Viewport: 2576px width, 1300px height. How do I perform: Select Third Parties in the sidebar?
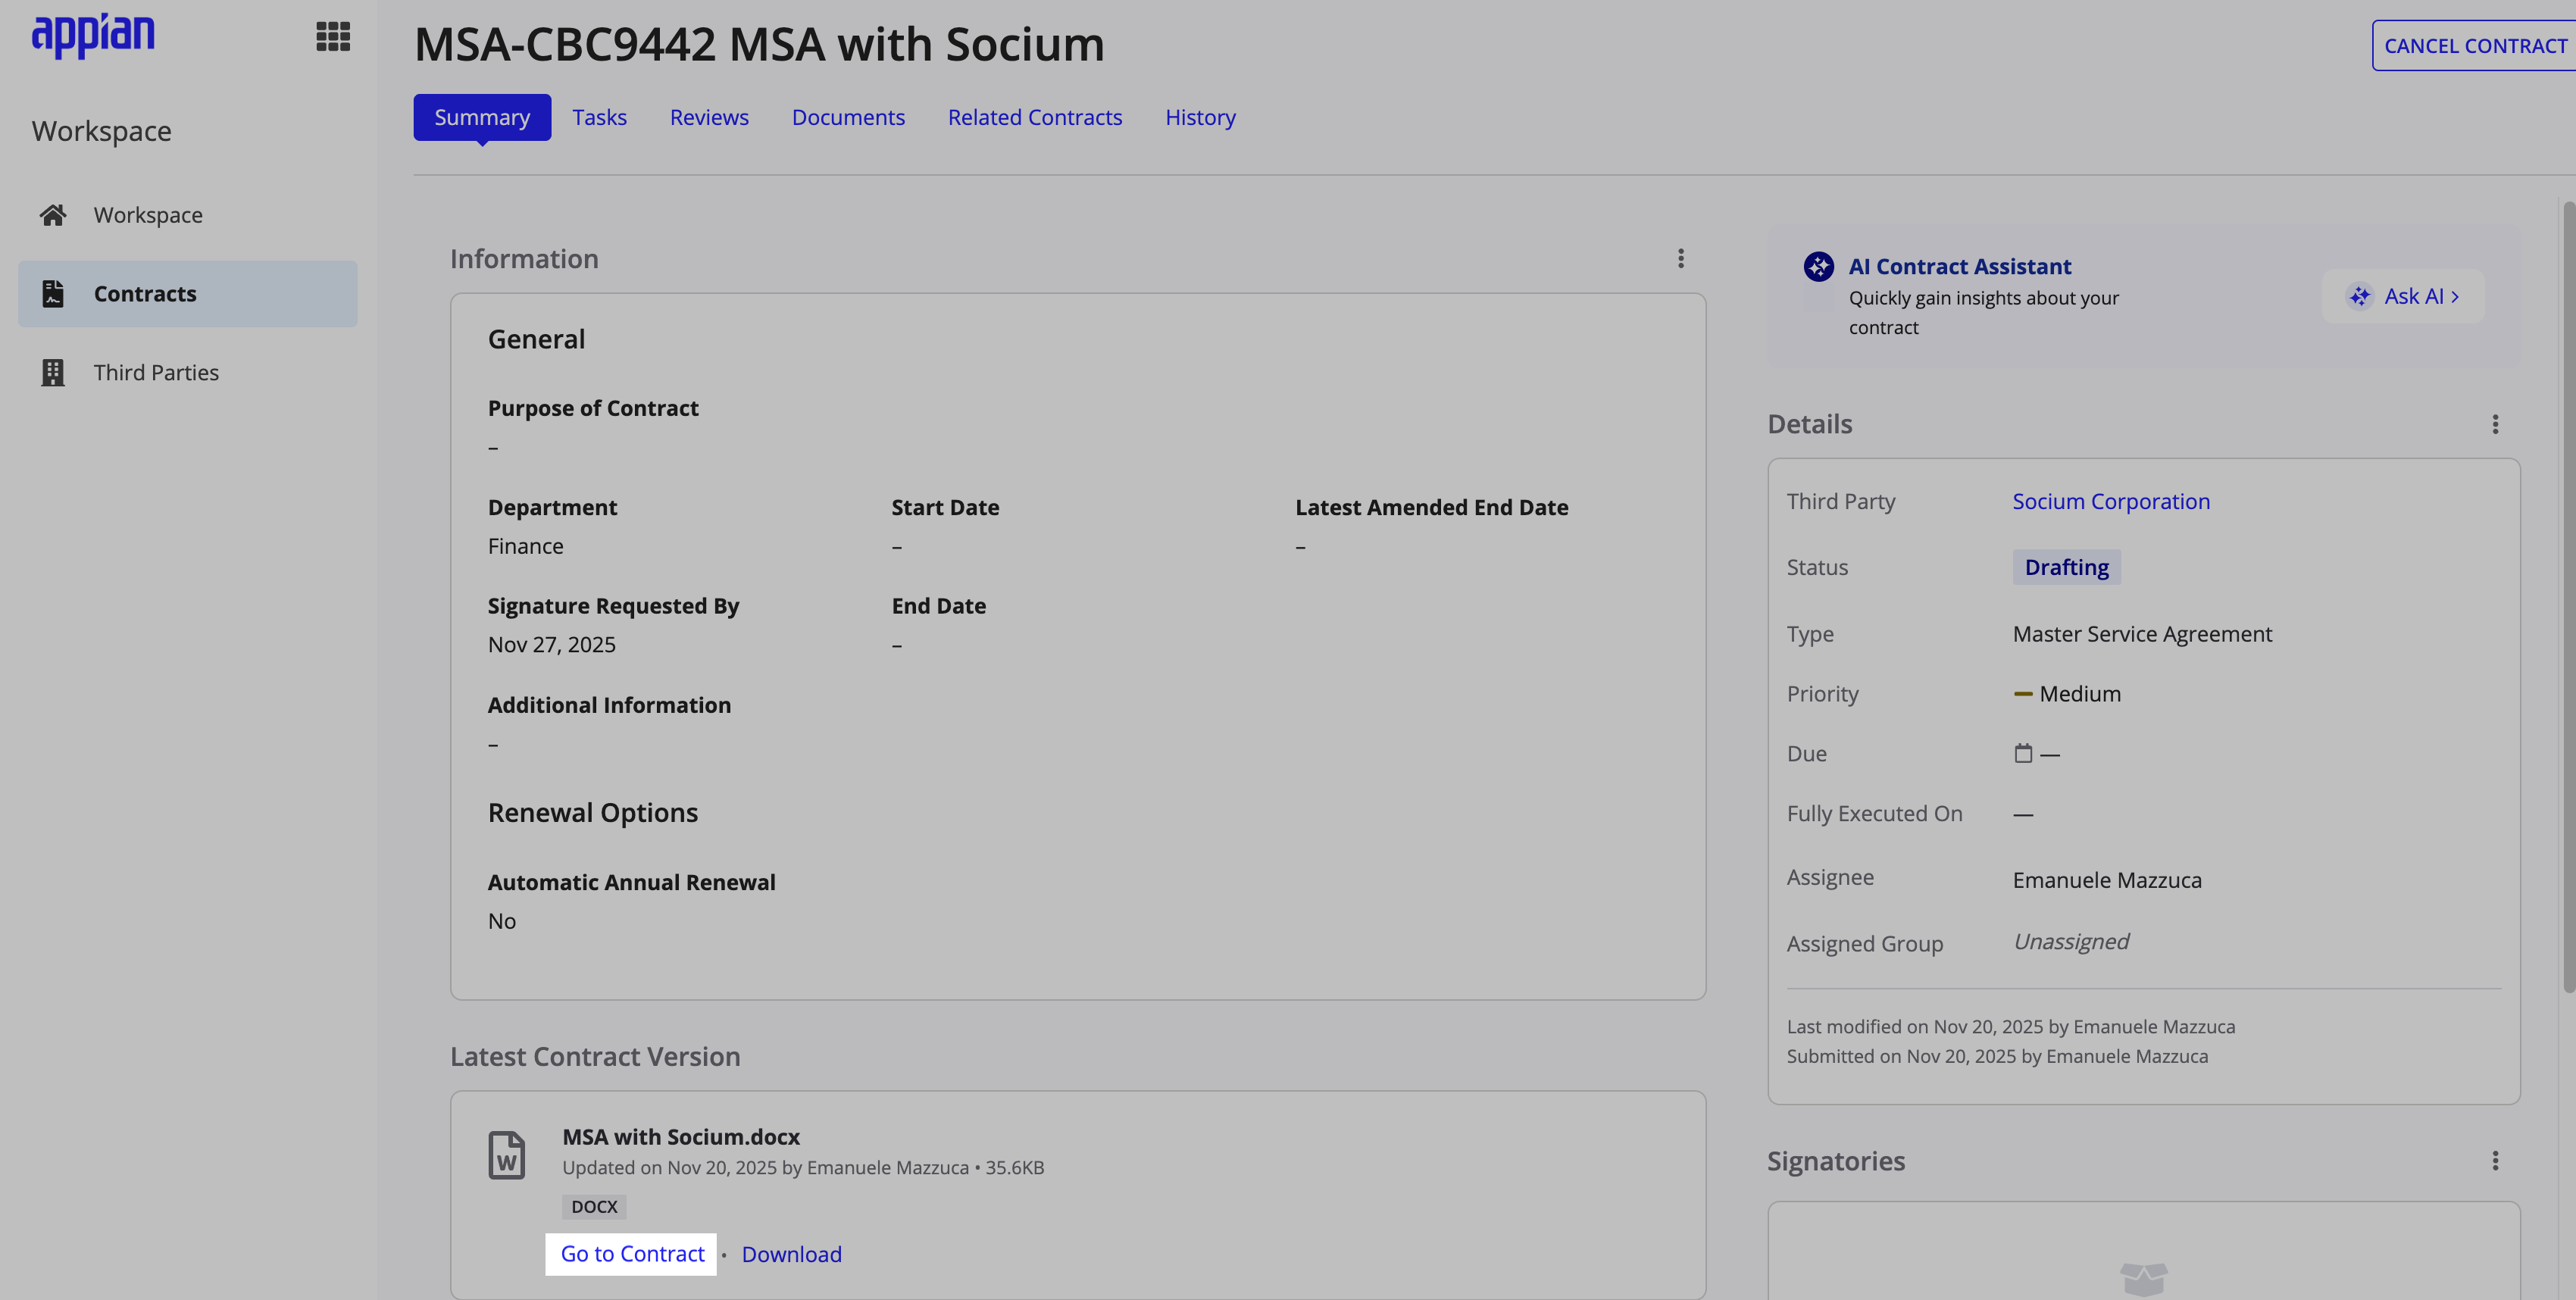(188, 372)
